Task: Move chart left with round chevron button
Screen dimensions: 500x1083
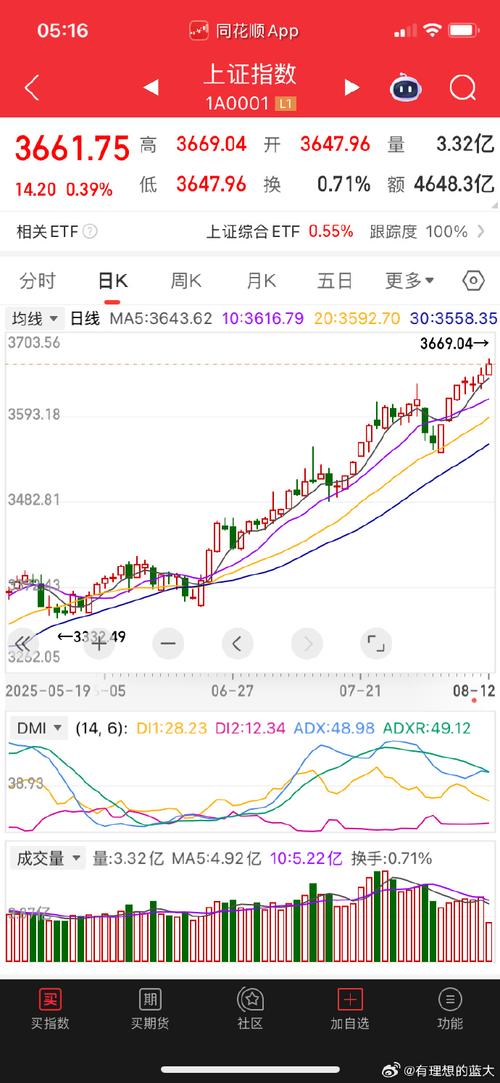Action: tap(237, 644)
